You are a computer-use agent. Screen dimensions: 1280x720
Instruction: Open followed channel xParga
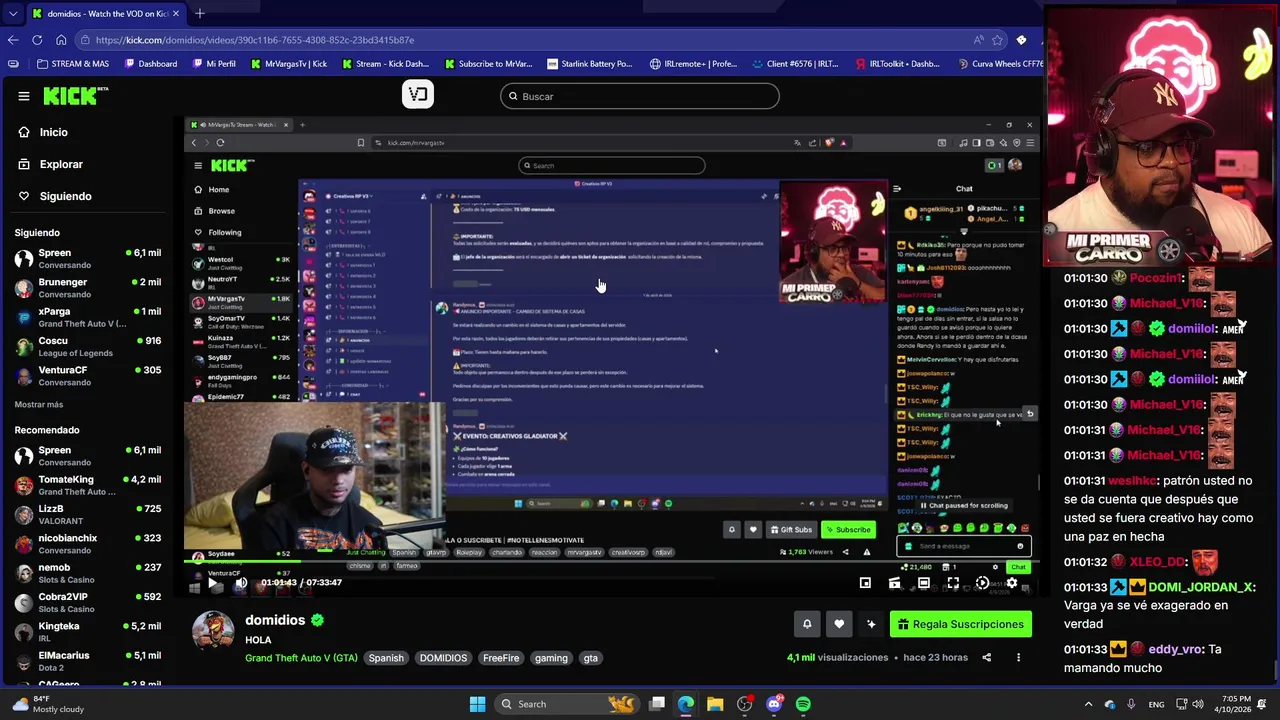pos(88,317)
